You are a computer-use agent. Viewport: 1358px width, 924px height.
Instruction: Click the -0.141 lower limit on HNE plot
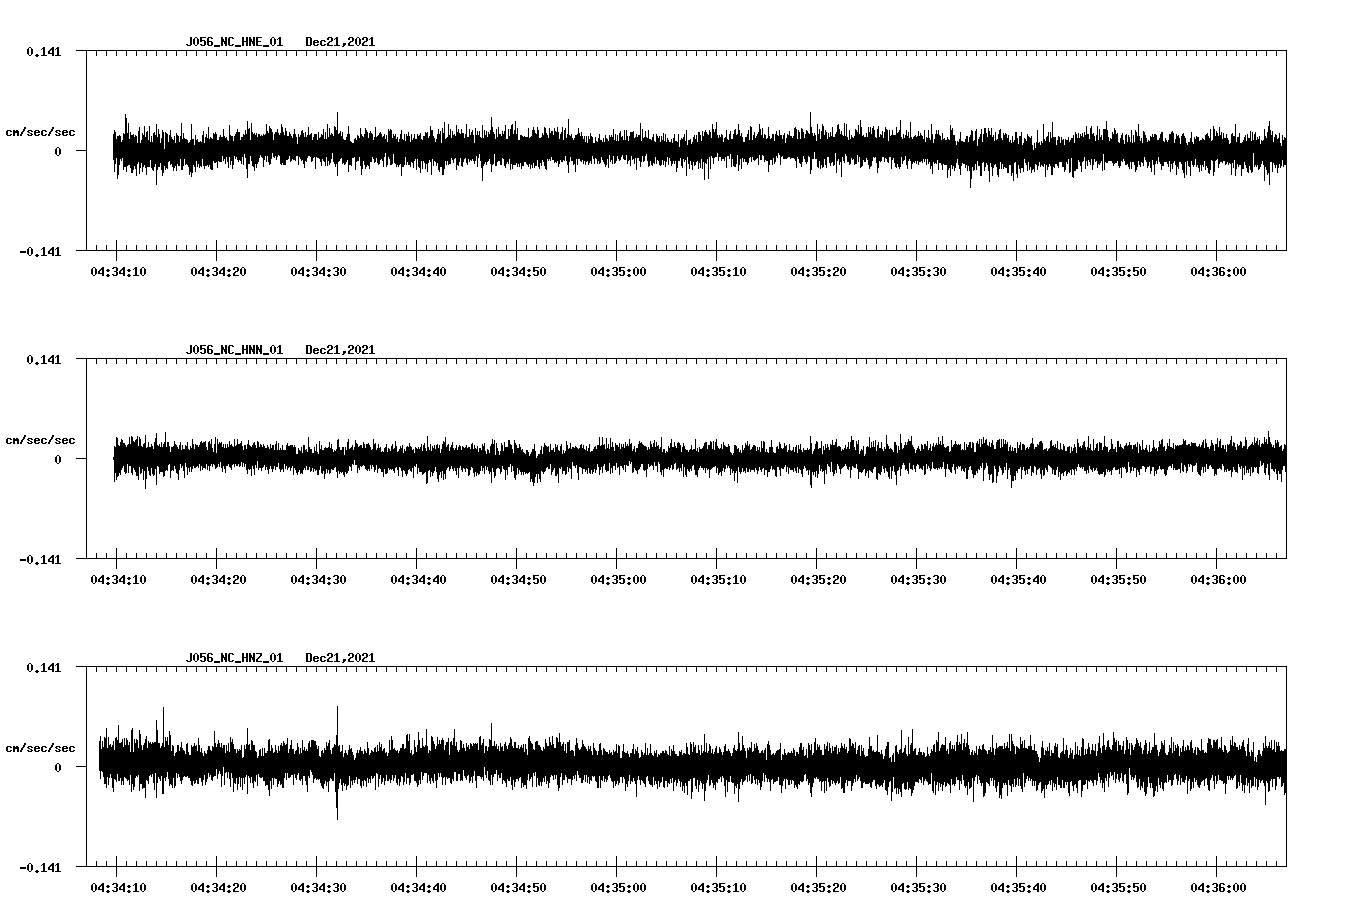(x=40, y=252)
